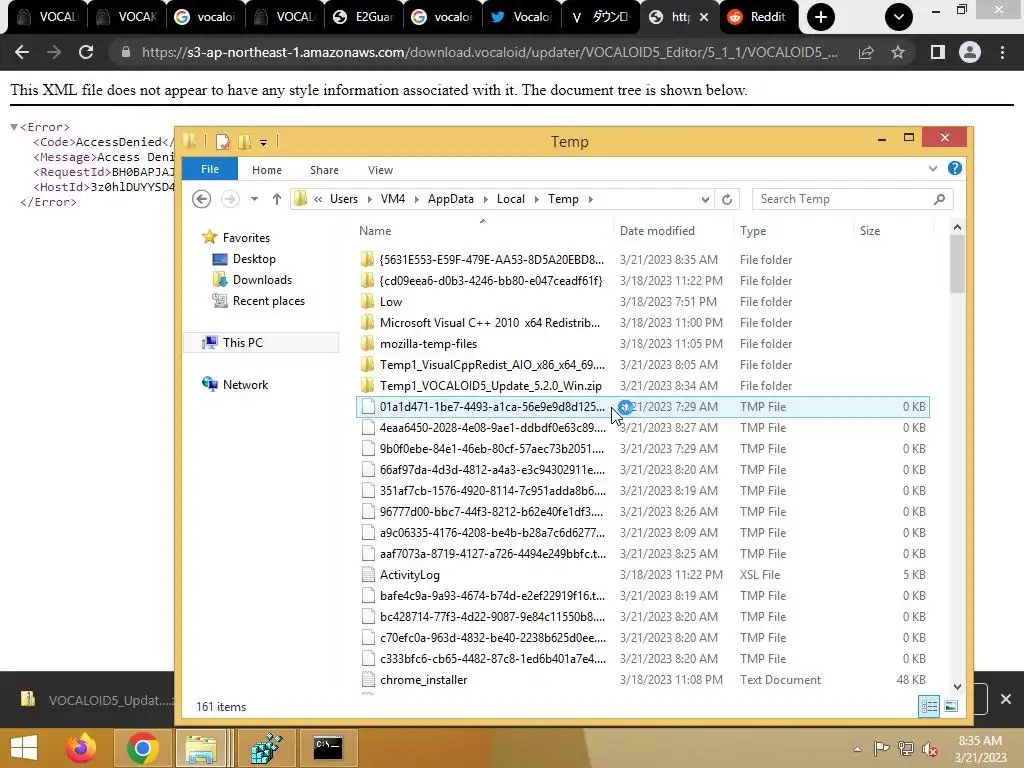The image size is (1024, 768).
Task: Open VOCALOID5_Updat download item in Chrome
Action: [x=98, y=700]
